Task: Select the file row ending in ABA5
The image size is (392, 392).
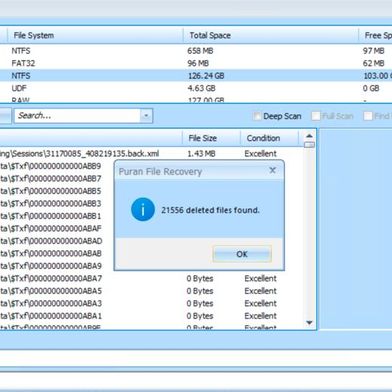Action: tap(152, 291)
